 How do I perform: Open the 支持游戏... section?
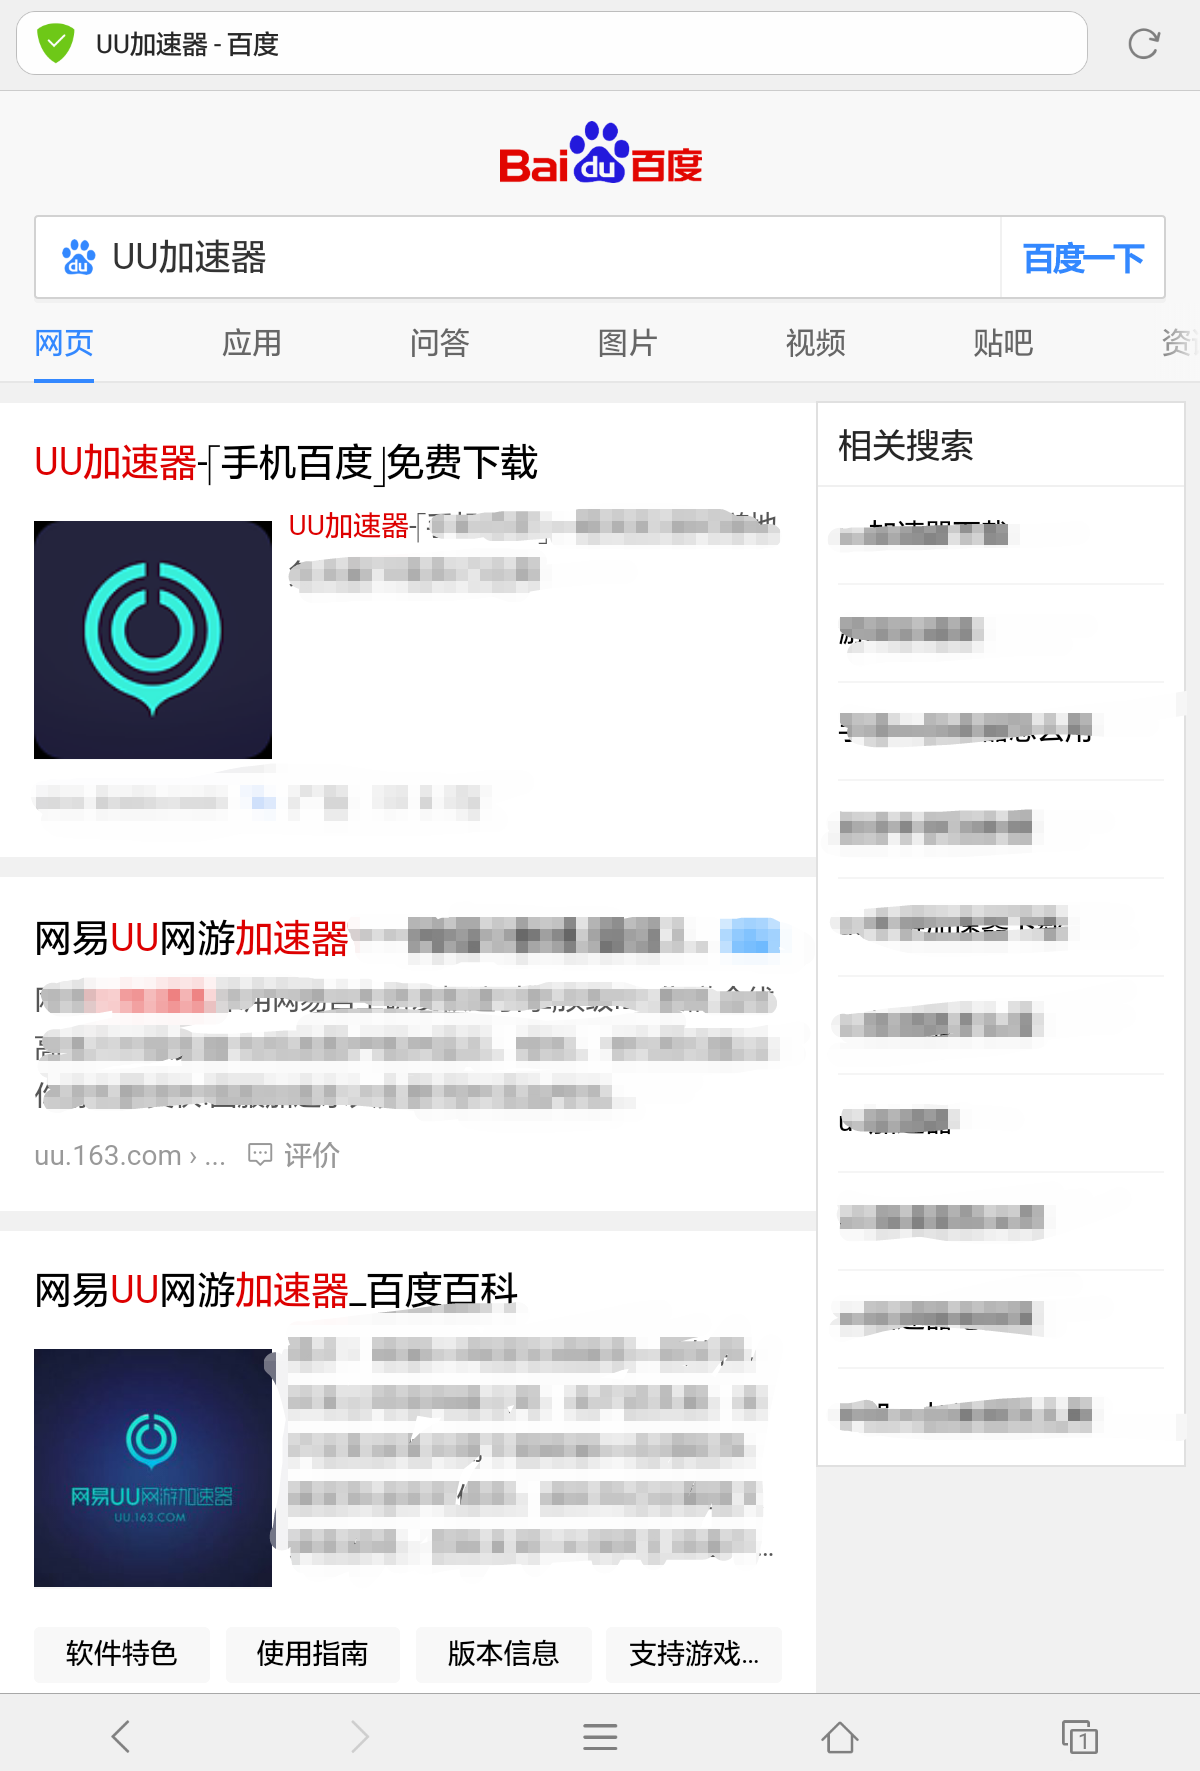tap(694, 1654)
